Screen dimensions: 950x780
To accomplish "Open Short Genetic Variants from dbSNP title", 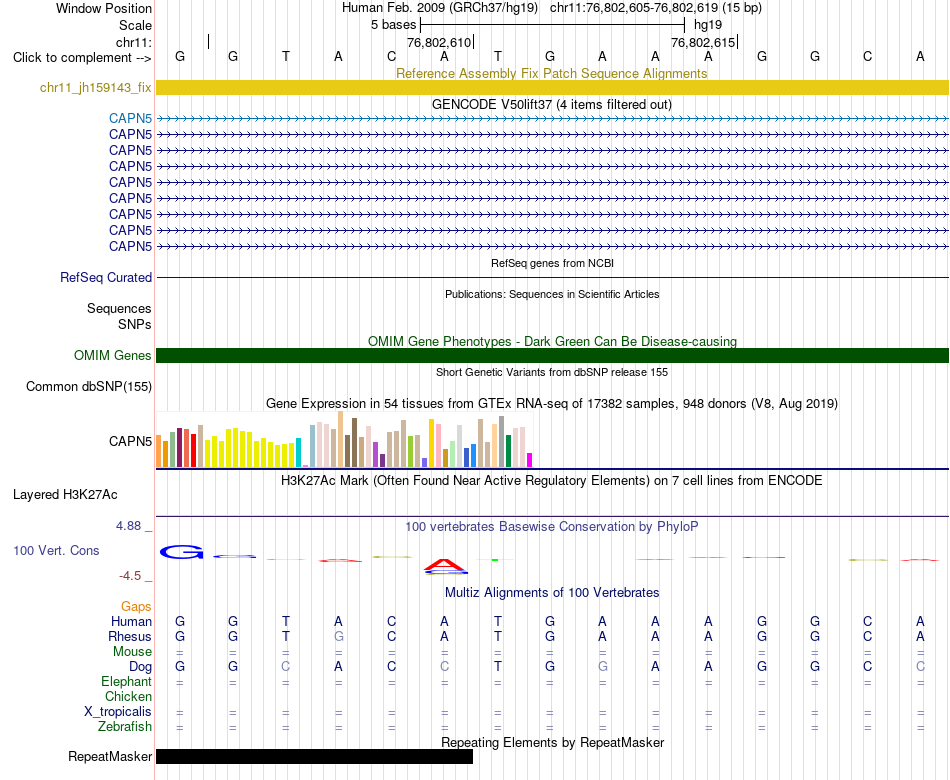I will (x=552, y=372).
